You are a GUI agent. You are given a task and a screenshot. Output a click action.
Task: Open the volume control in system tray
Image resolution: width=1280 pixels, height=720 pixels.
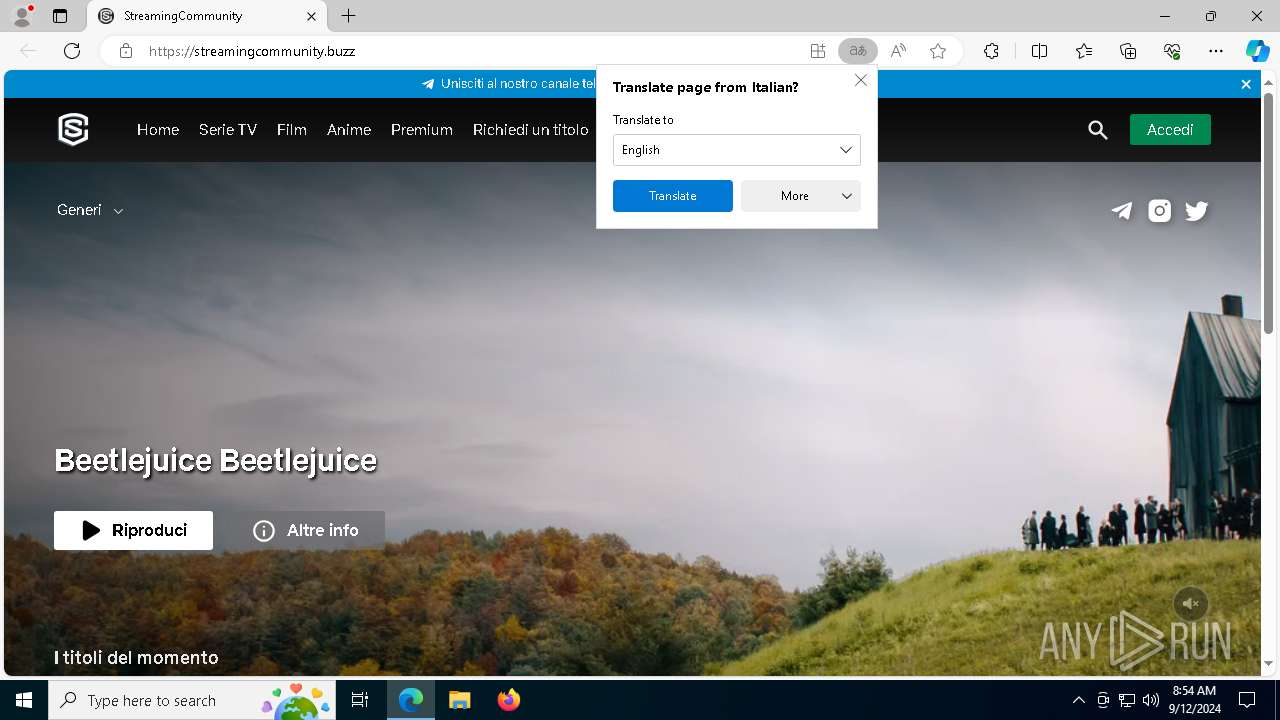1151,700
